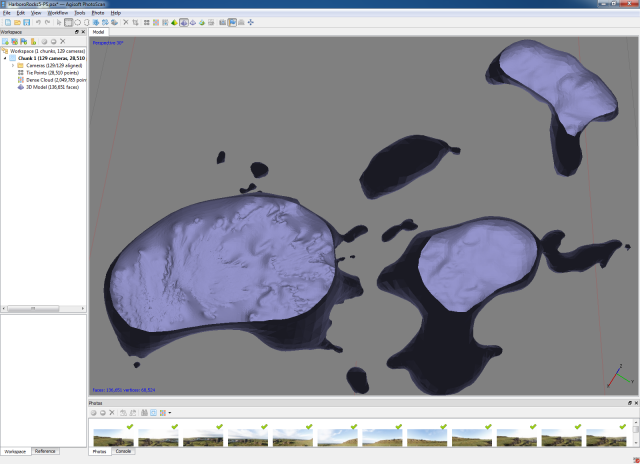Switch to Dense Cloud view mode
This screenshot has width=640, height=464.
click(x=156, y=22)
